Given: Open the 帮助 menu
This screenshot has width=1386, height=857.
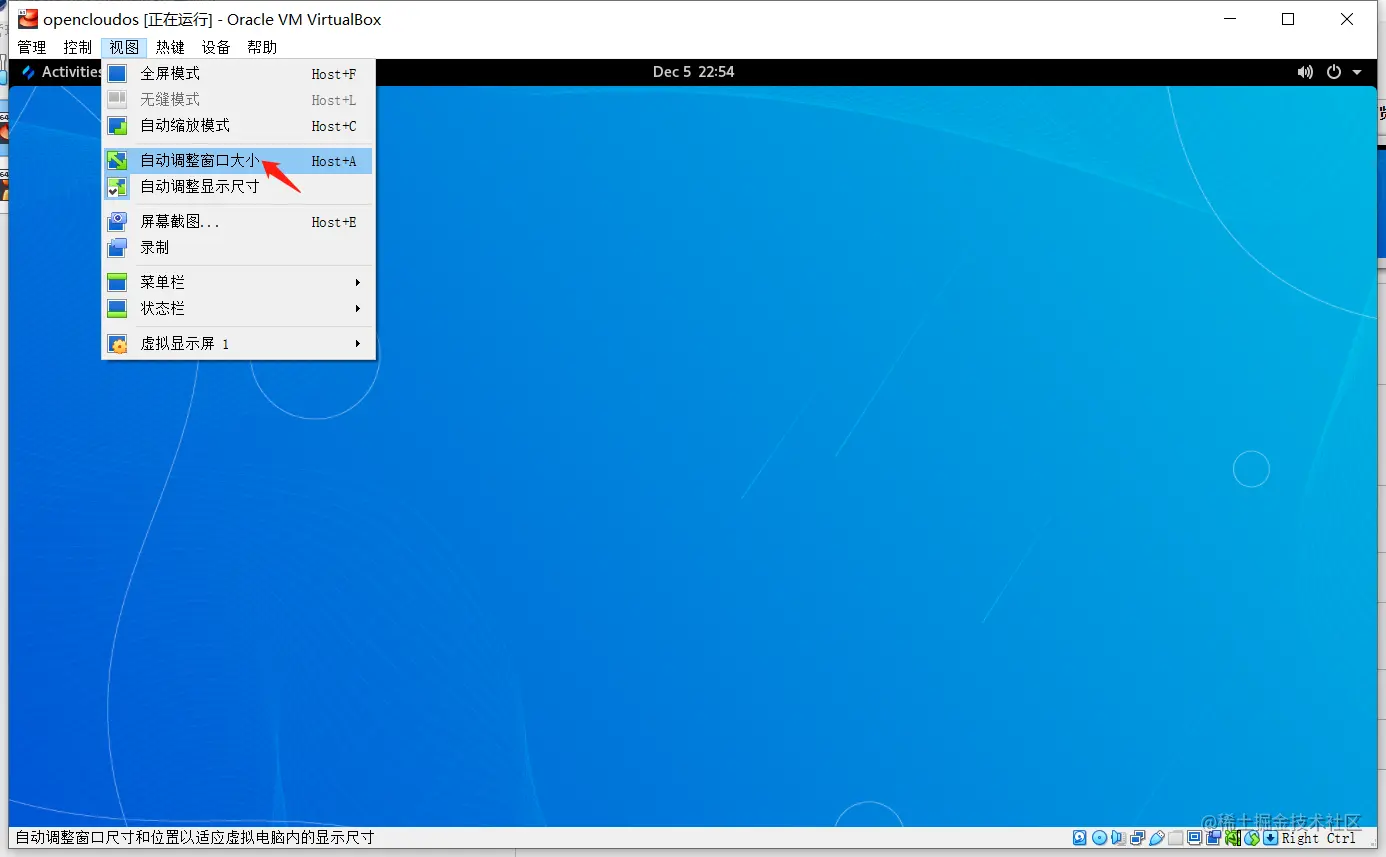Looking at the screenshot, I should point(262,47).
